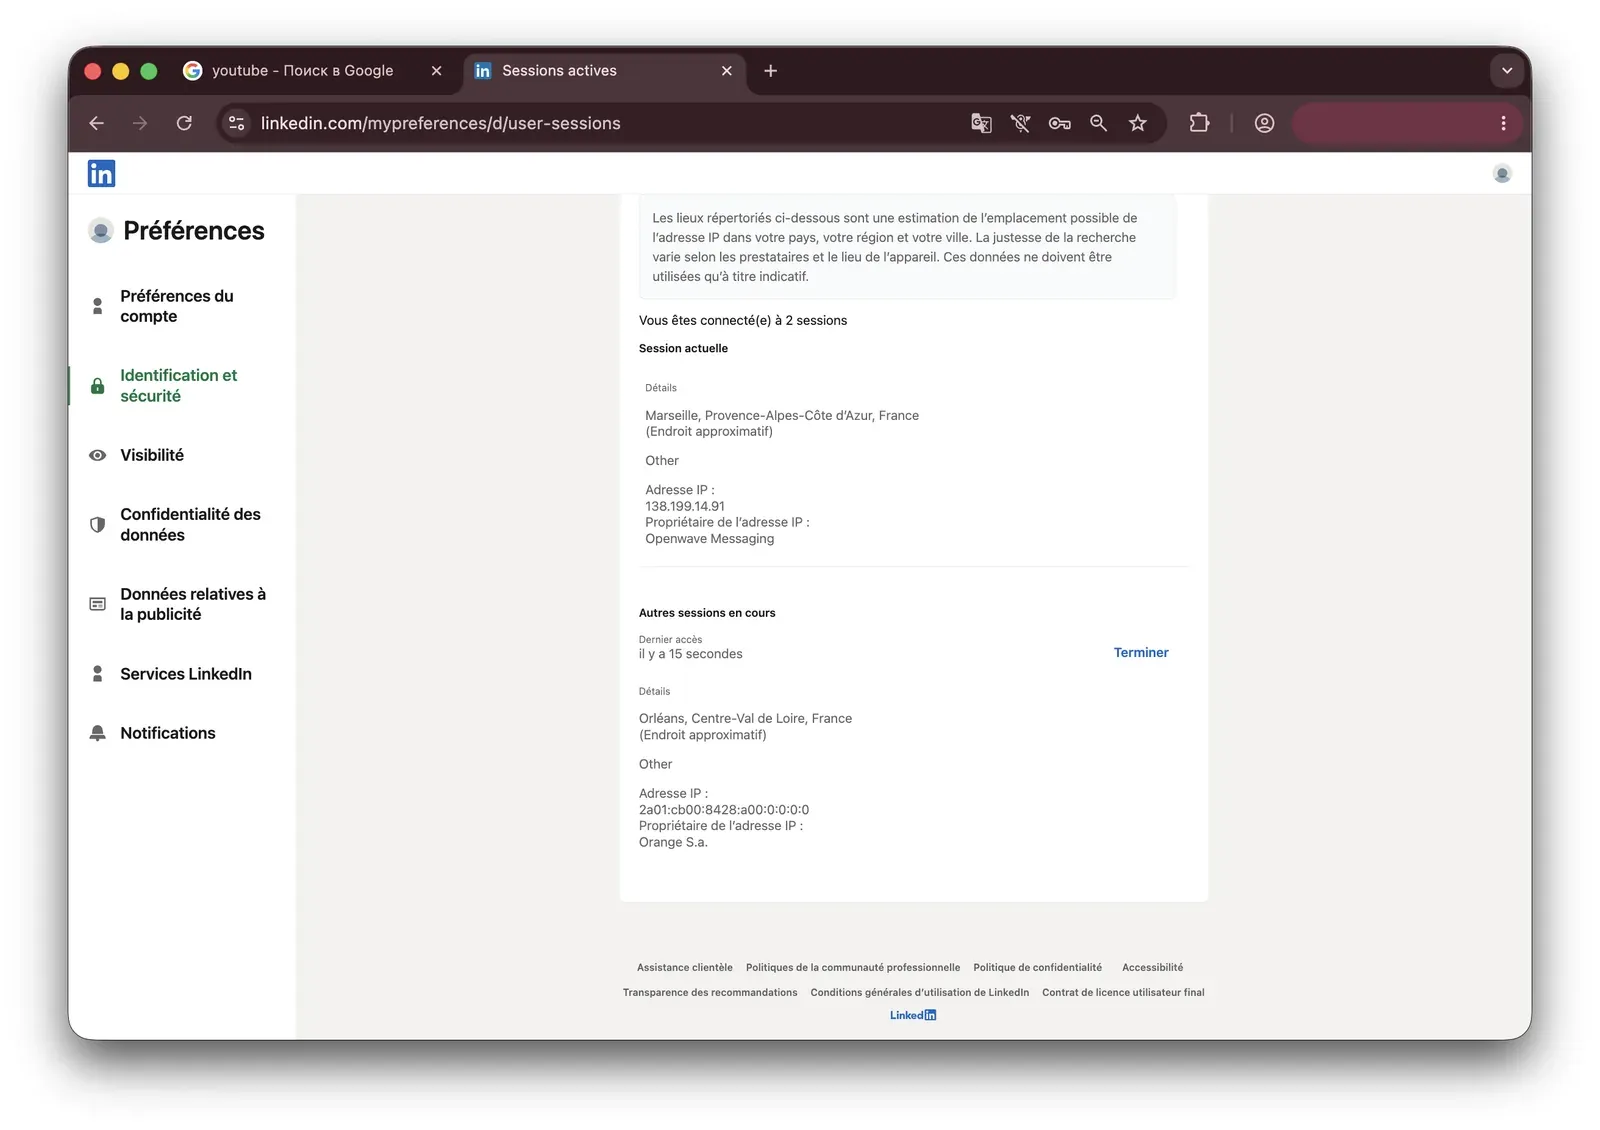Click the Openwave Messaging owner text
This screenshot has width=1600, height=1130.
coord(709,538)
